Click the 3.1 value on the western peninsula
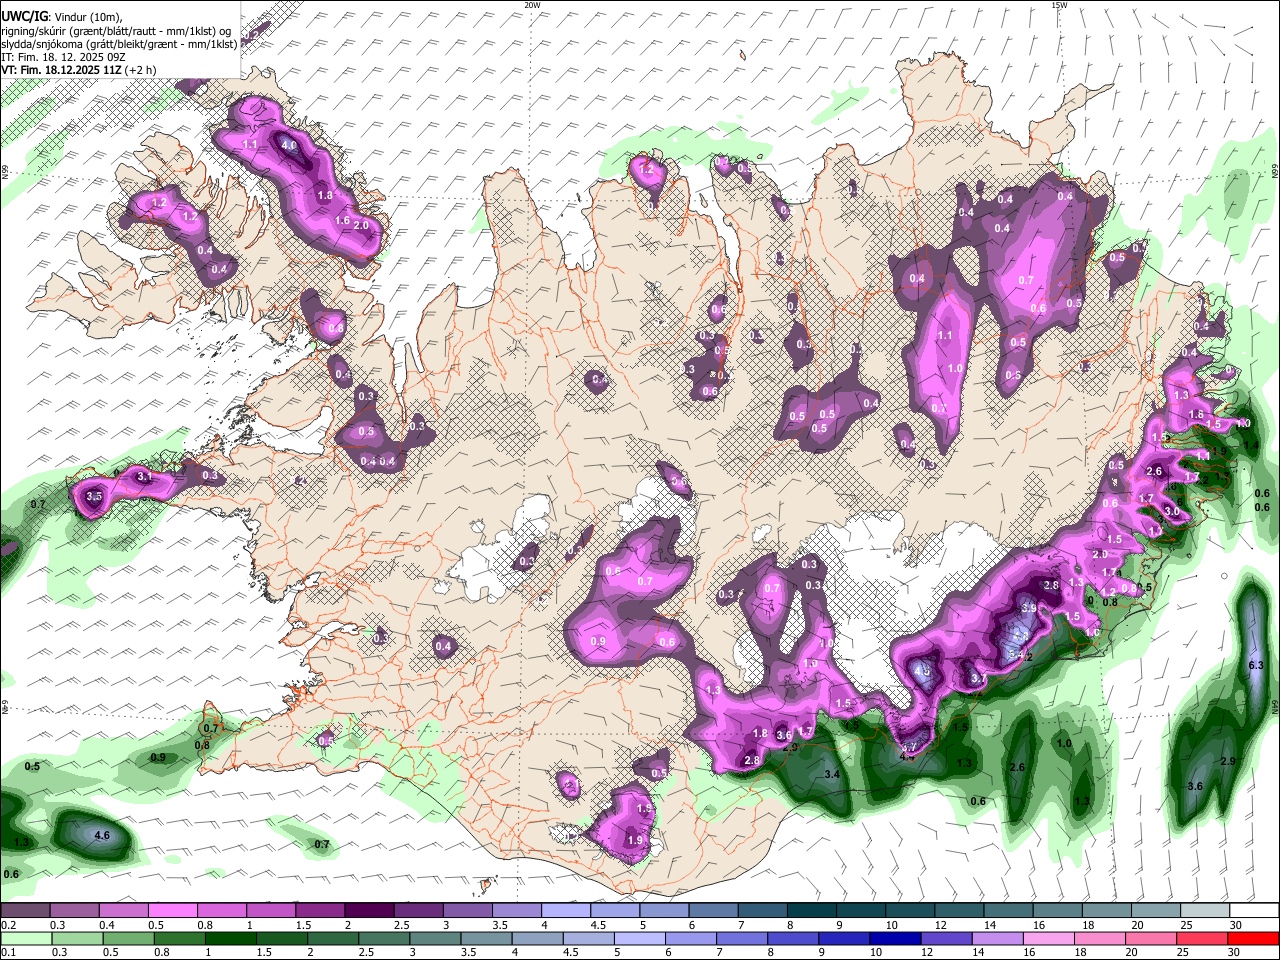The width and height of the screenshot is (1280, 960). pyautogui.click(x=145, y=477)
